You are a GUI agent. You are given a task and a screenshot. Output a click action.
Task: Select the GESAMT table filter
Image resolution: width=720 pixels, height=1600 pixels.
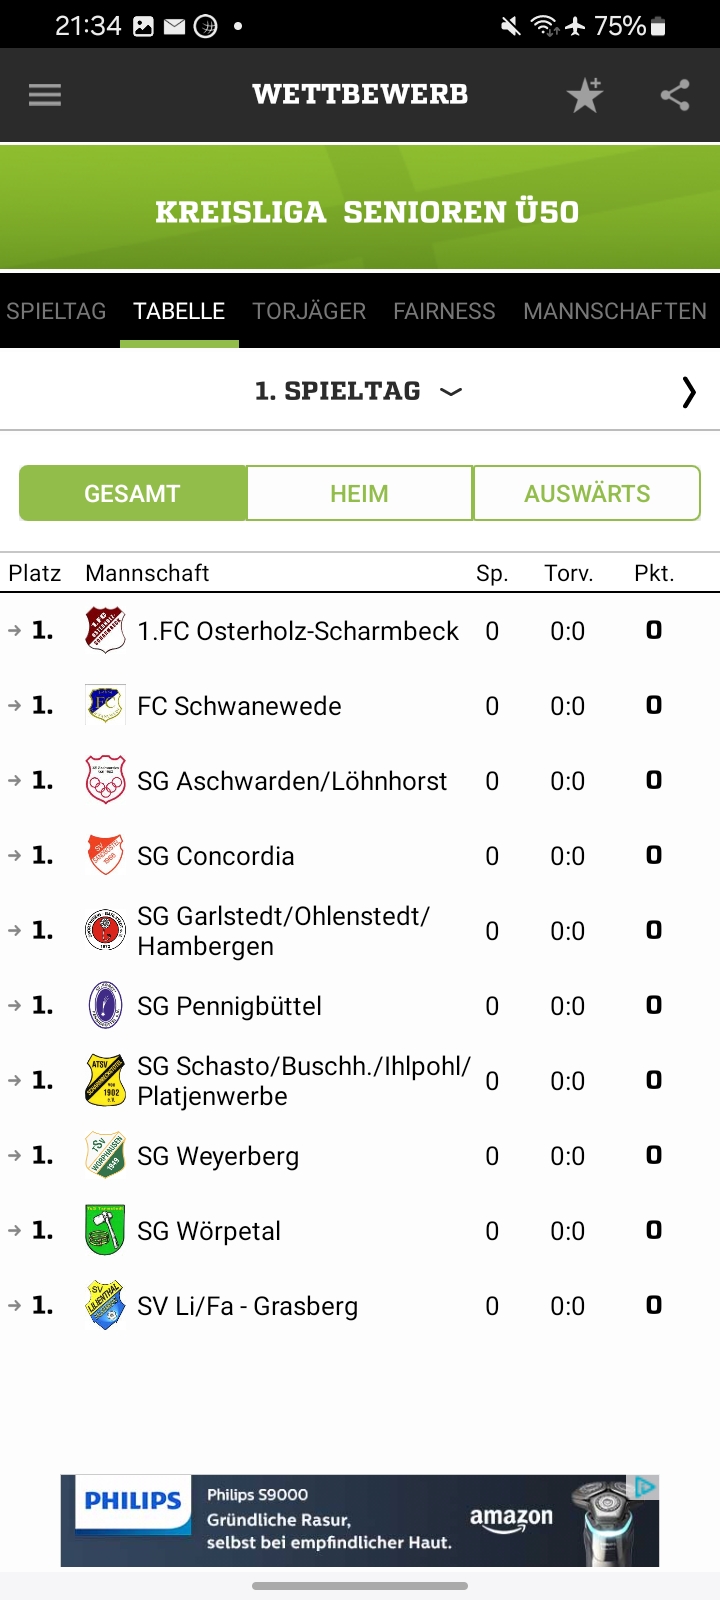(x=132, y=493)
